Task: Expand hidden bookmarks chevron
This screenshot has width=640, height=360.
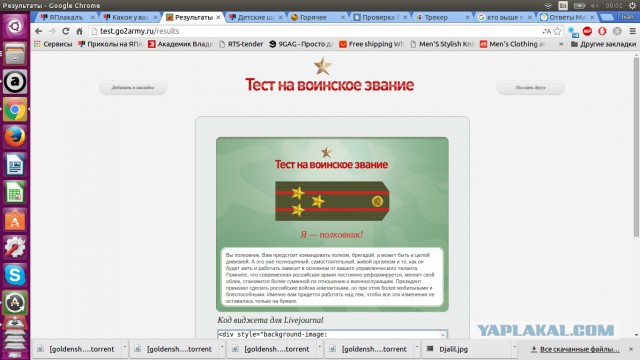Action: [x=561, y=44]
